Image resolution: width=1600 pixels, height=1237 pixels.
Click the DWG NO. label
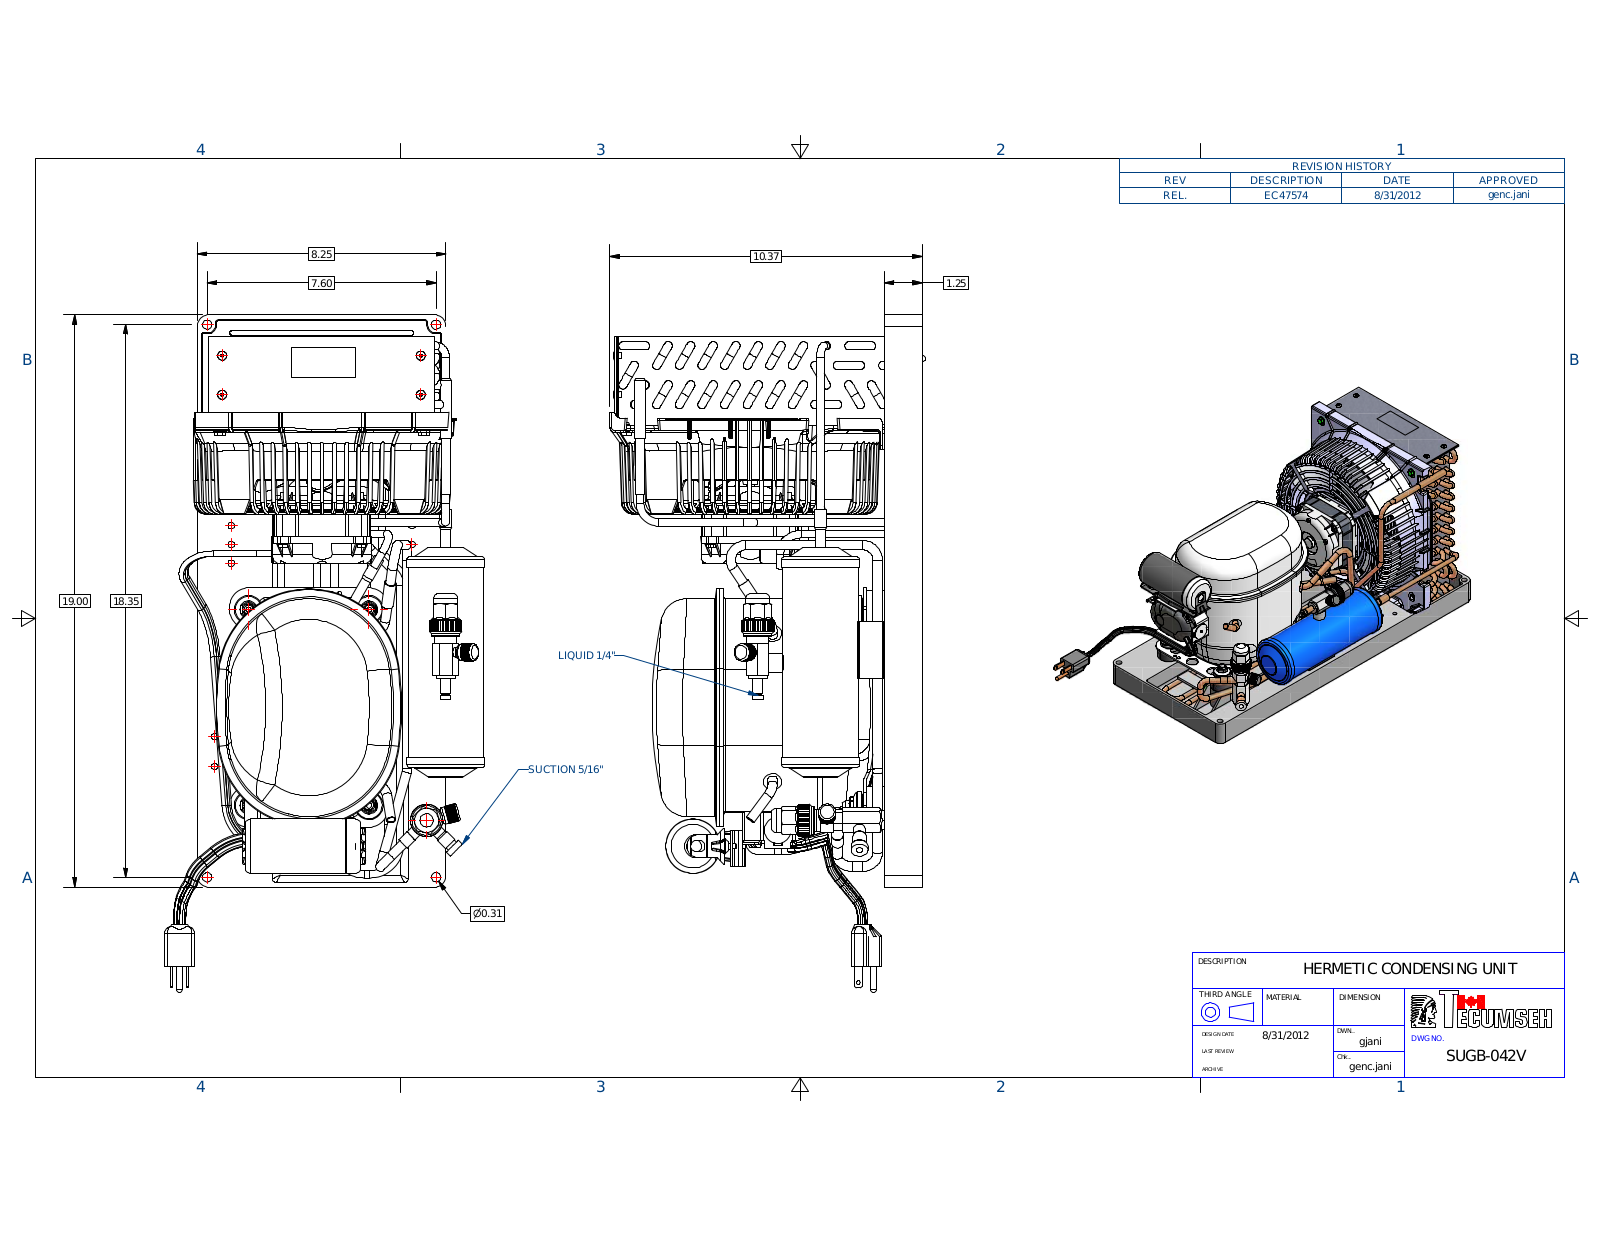click(1427, 1038)
